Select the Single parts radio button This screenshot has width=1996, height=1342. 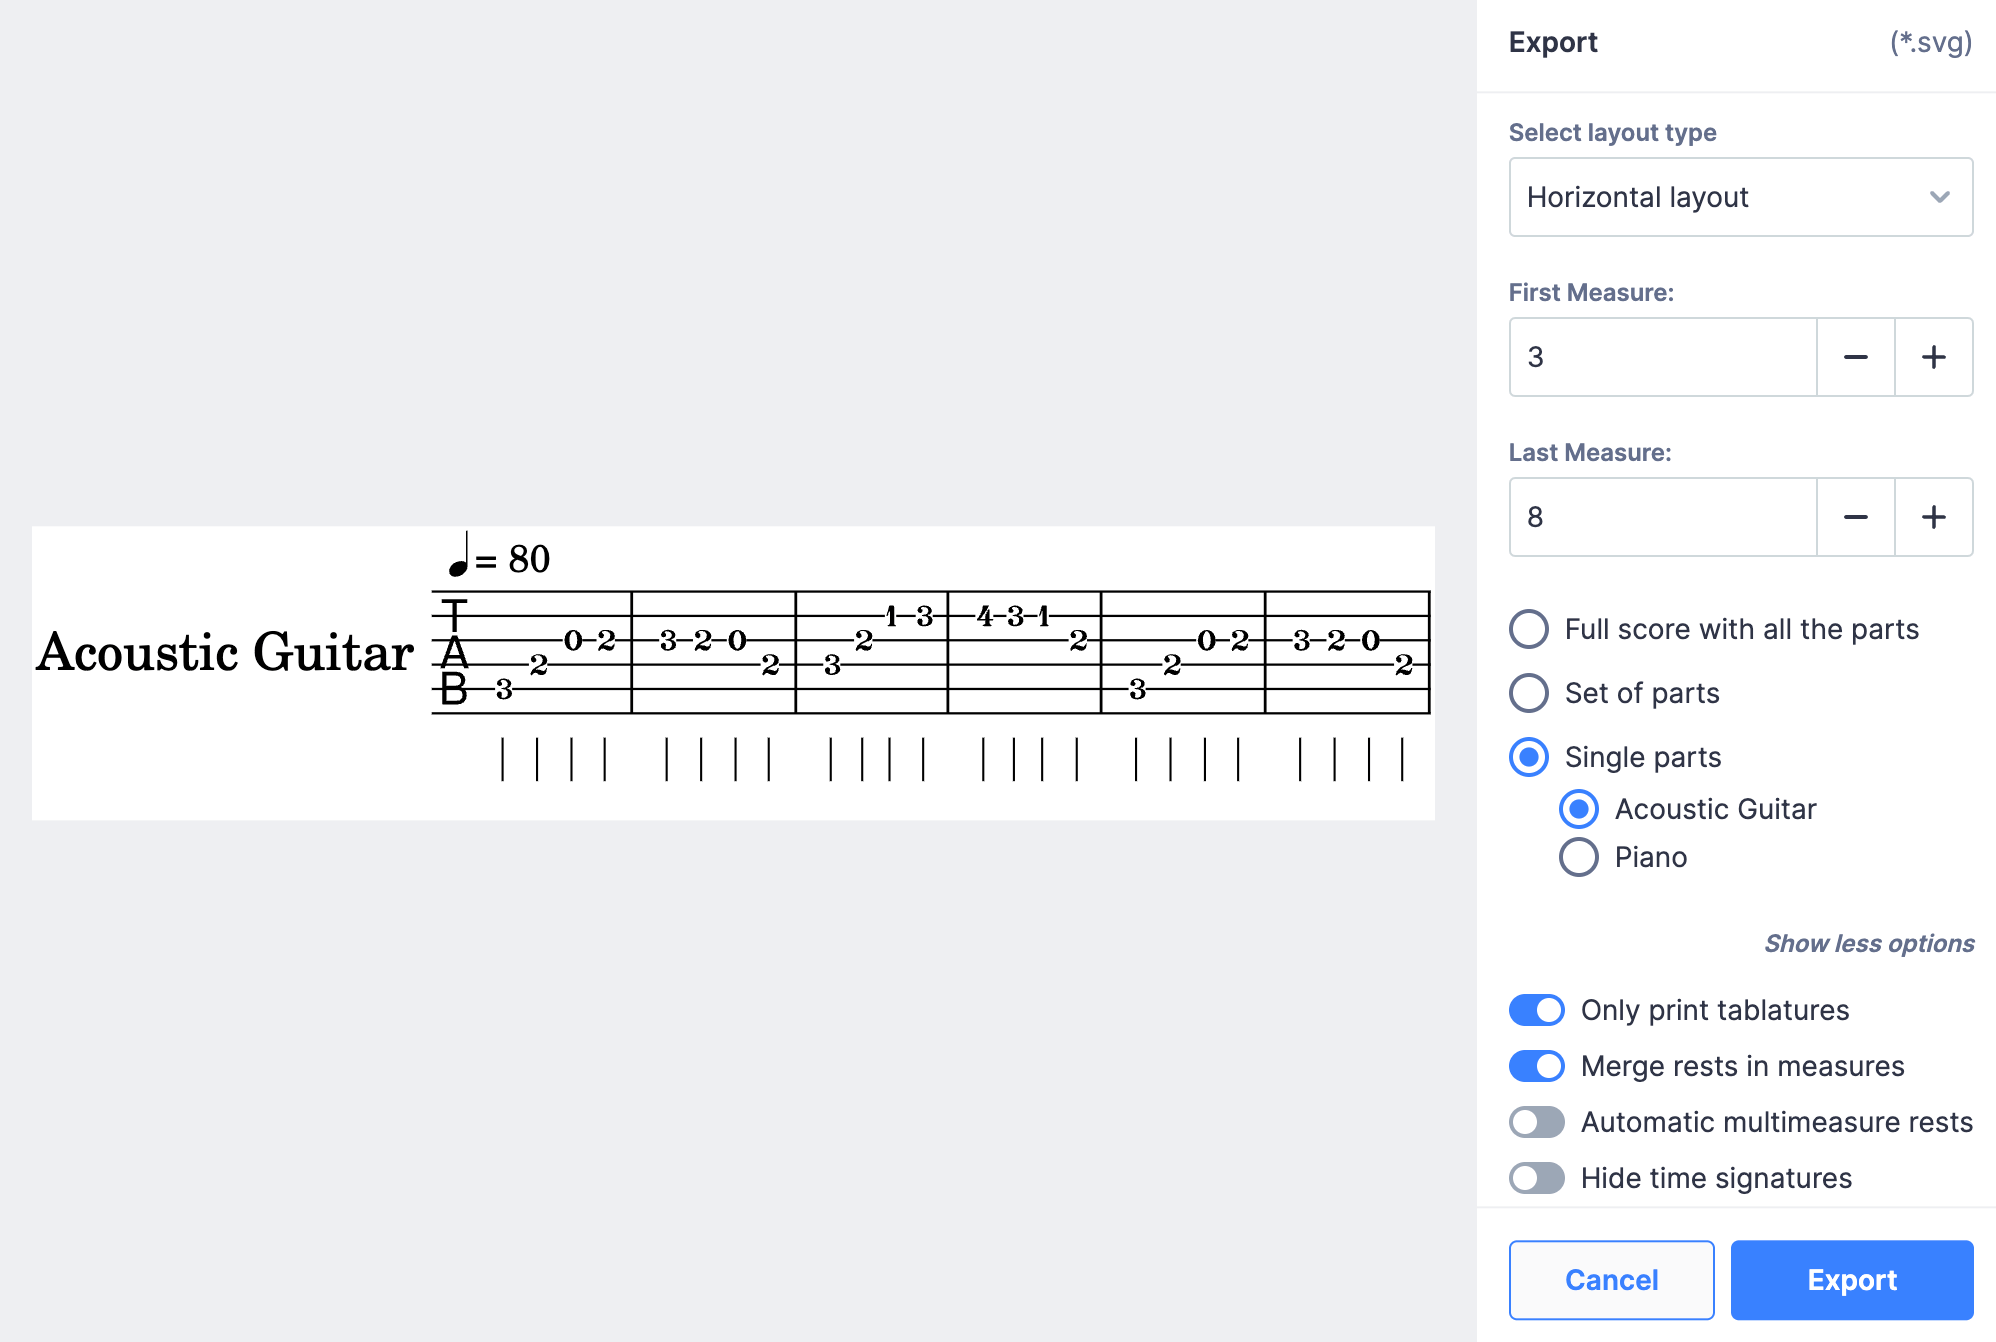(x=1529, y=757)
